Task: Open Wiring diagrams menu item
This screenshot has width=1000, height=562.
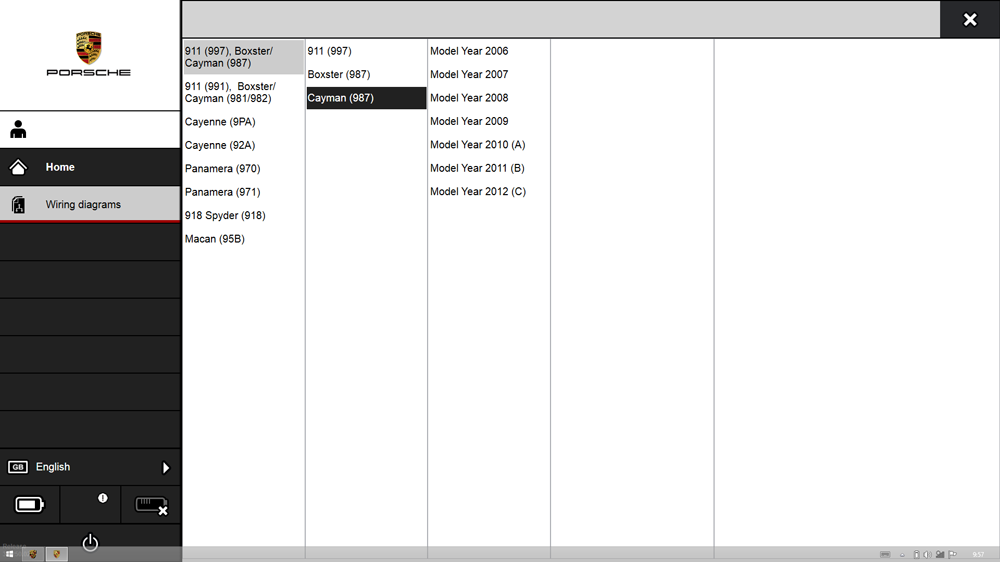Action: 90,204
